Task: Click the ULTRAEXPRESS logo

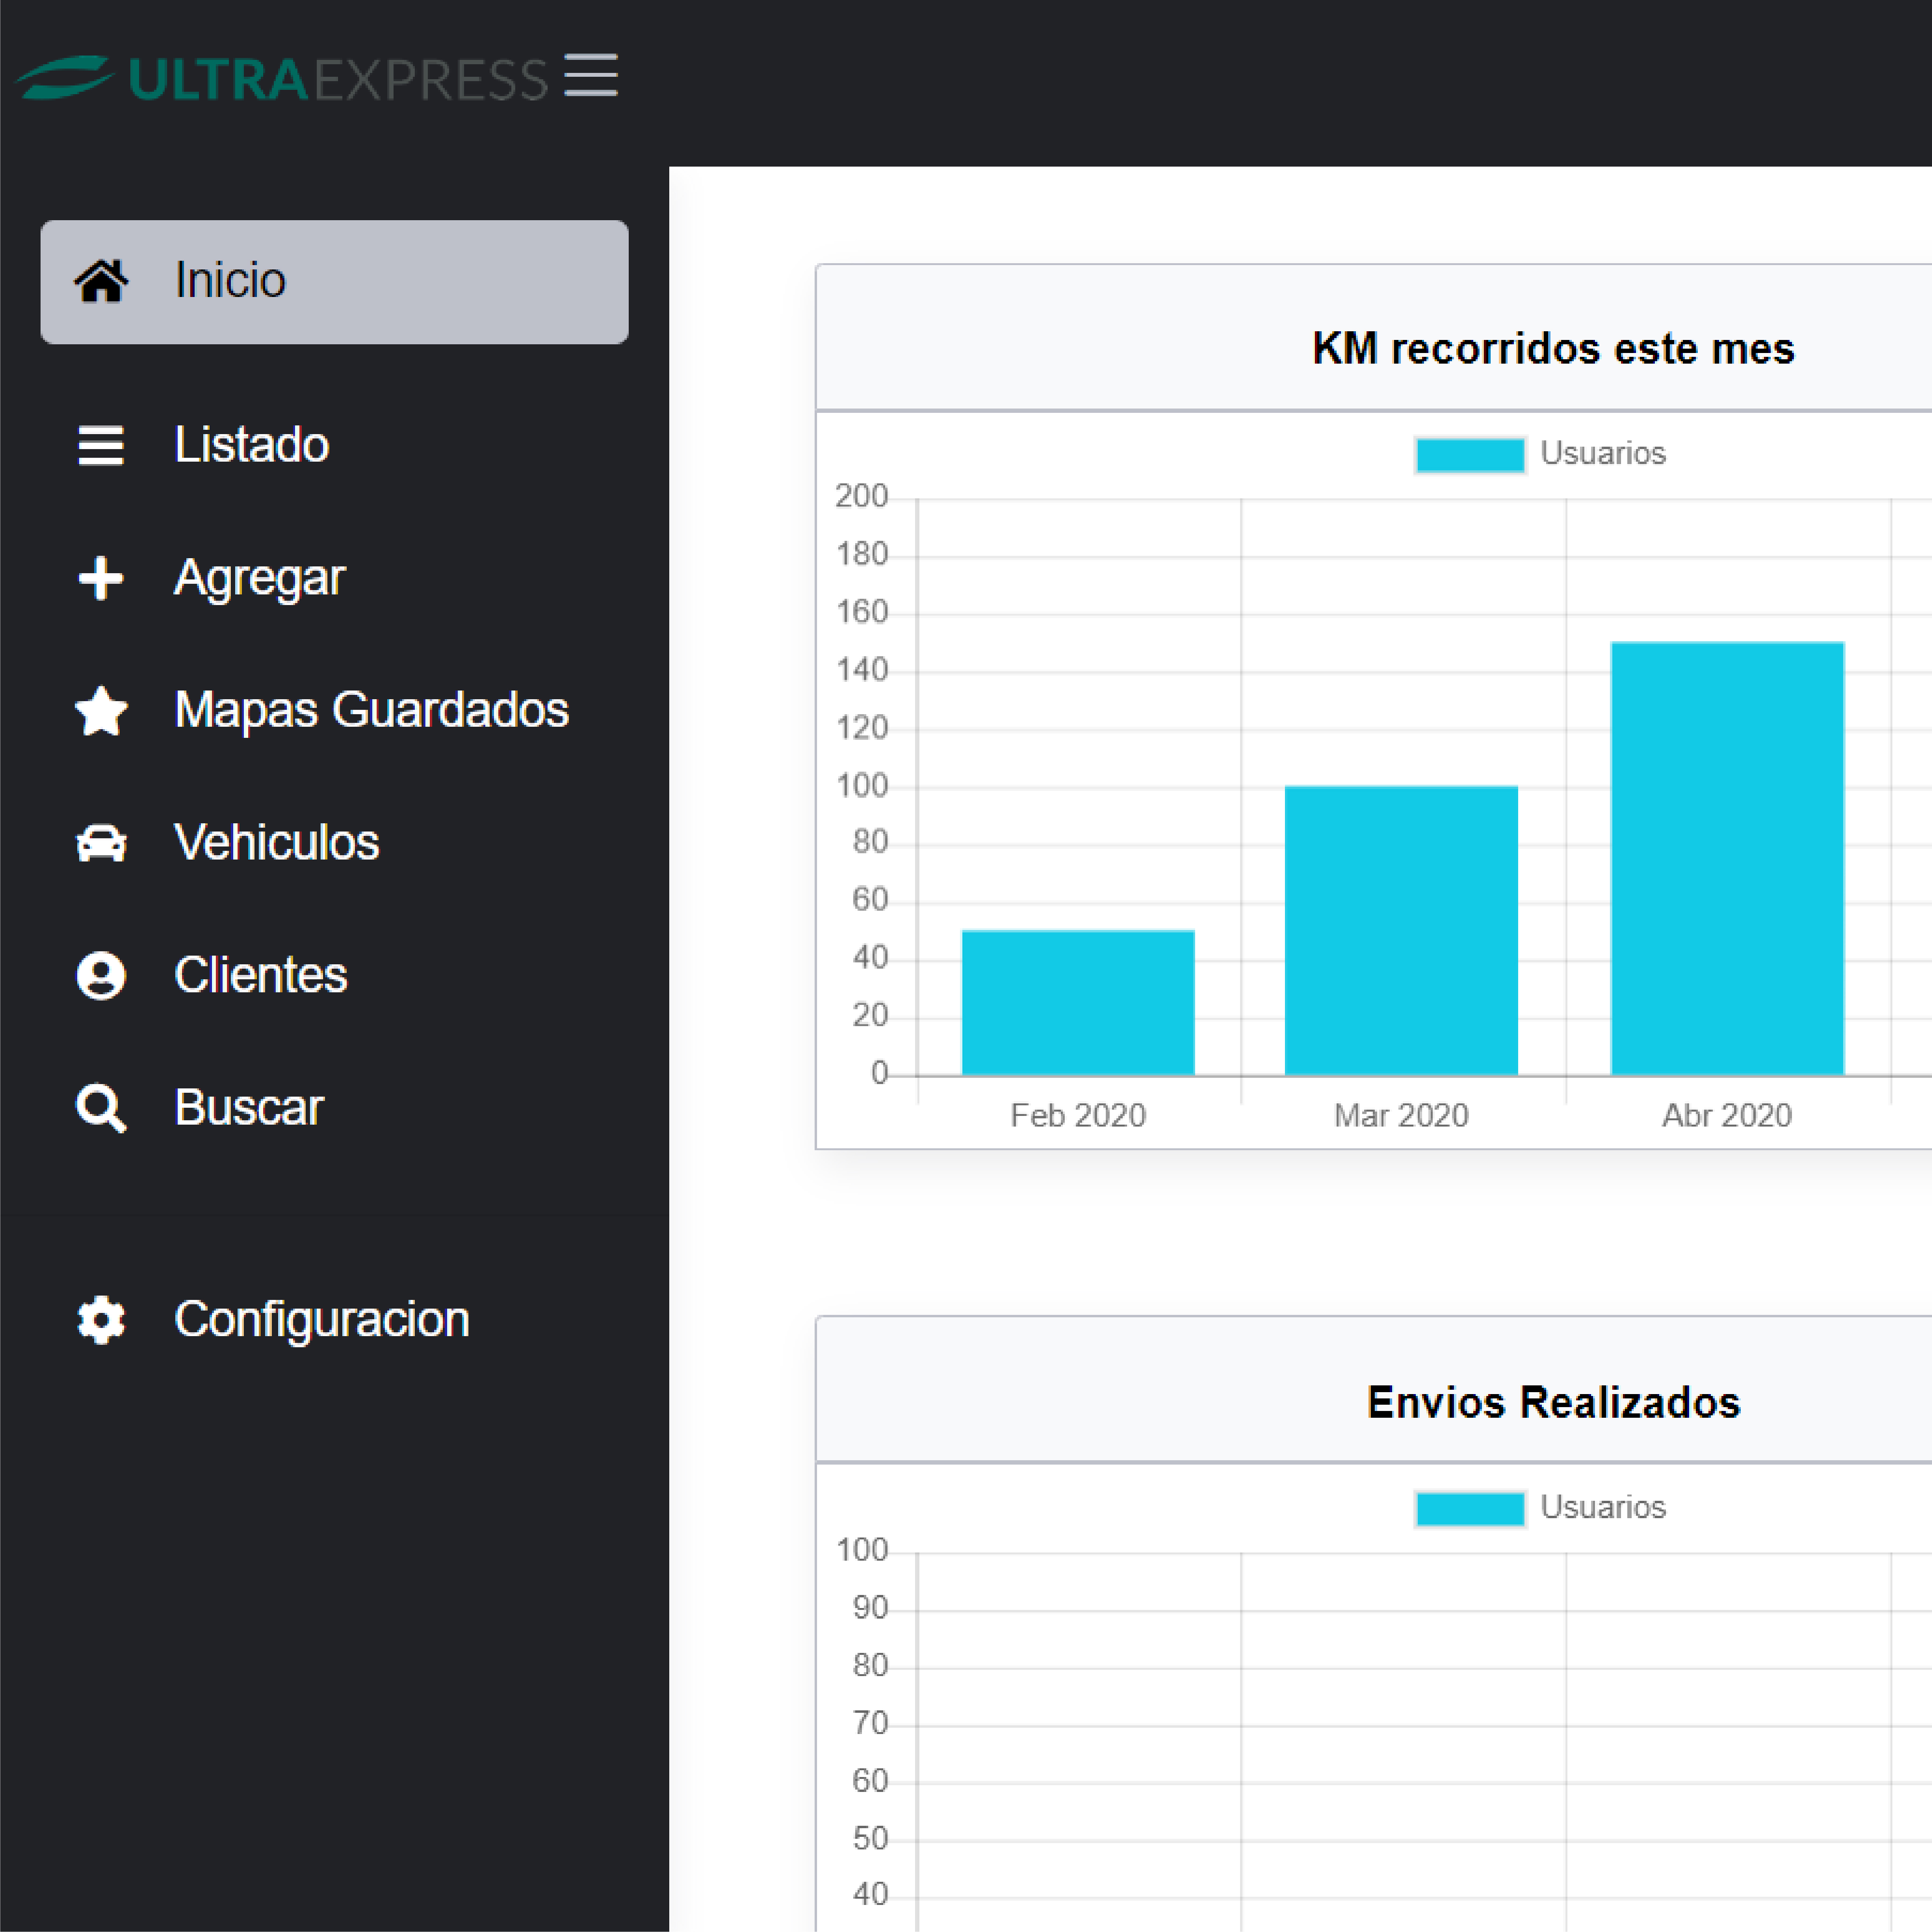Action: click(282, 78)
